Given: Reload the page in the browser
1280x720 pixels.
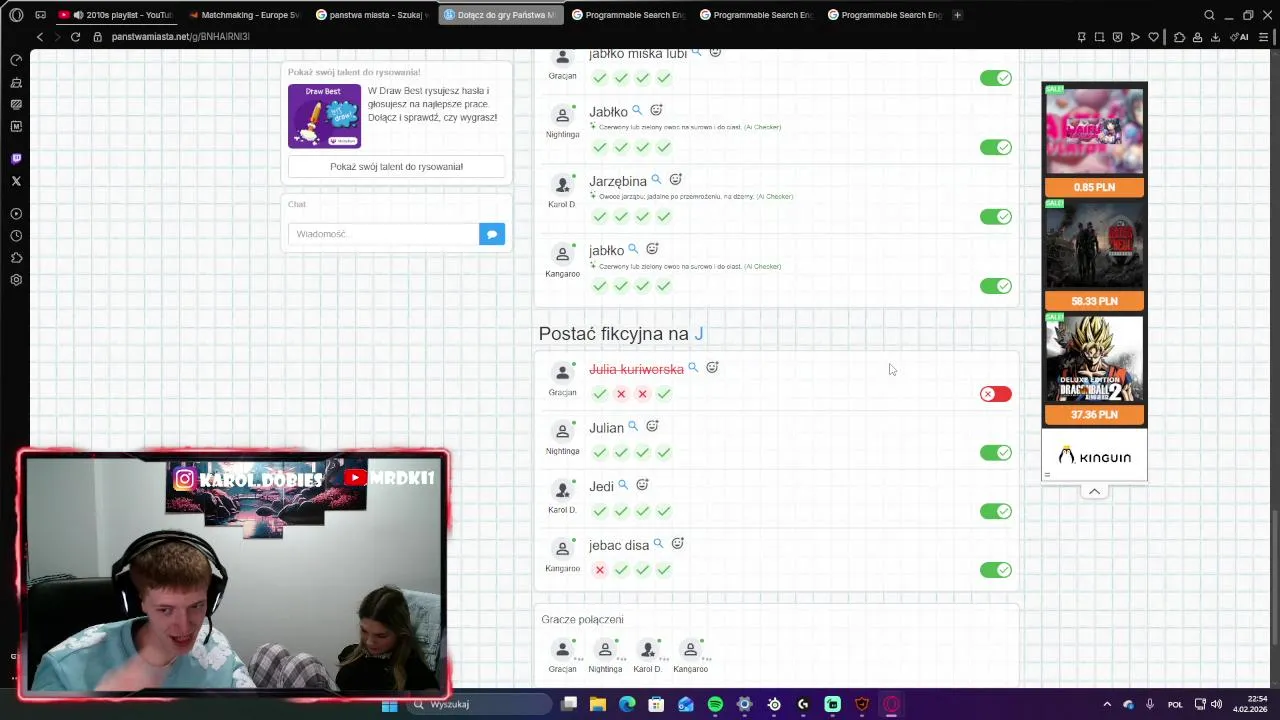Looking at the screenshot, I should pos(75,37).
